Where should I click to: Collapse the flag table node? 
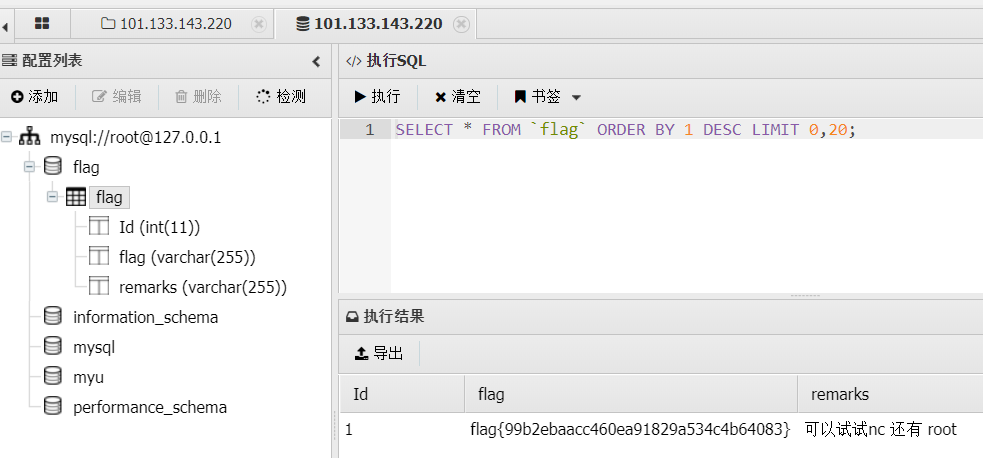53,197
